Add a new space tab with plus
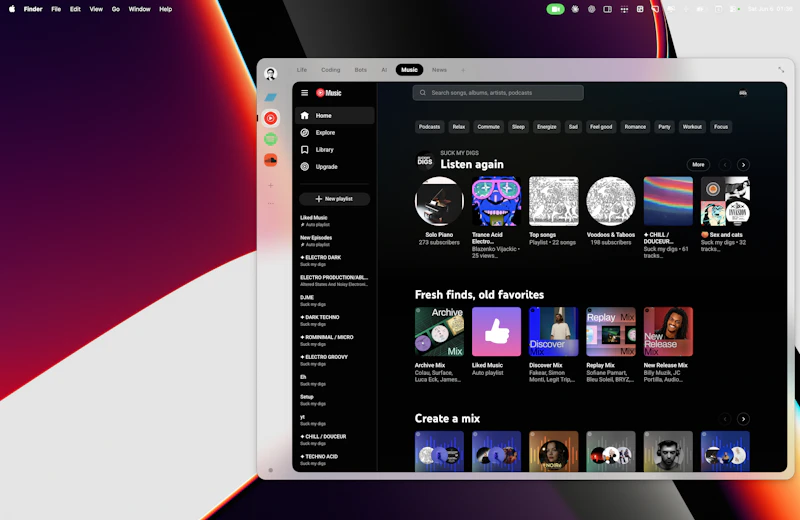Image resolution: width=800 pixels, height=520 pixels. 463,70
